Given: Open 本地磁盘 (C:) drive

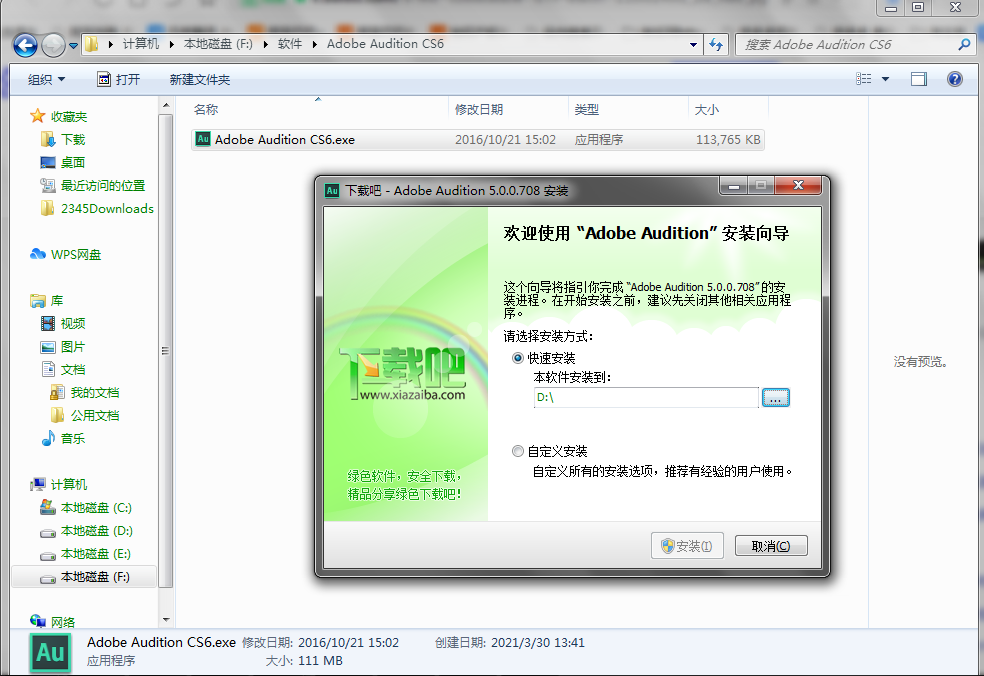Looking at the screenshot, I should (x=85, y=507).
